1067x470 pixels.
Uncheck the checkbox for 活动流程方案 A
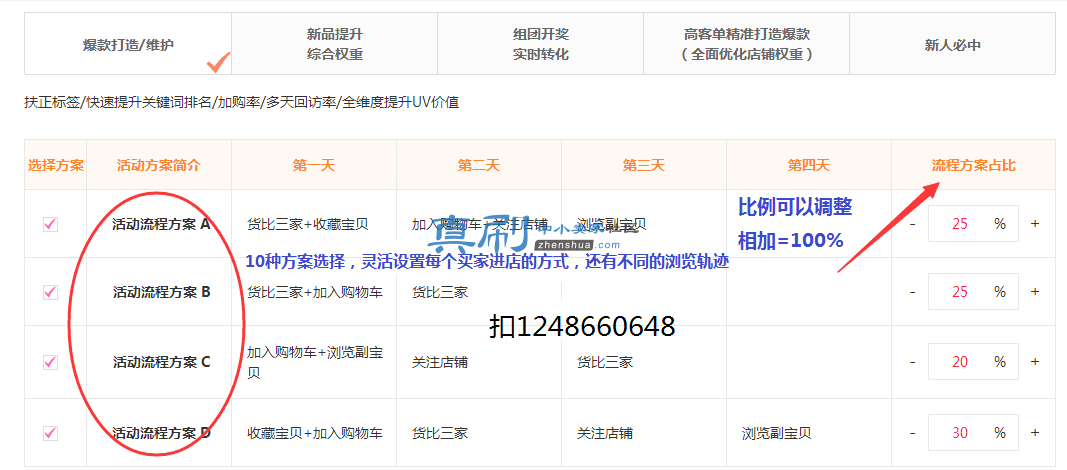50,224
